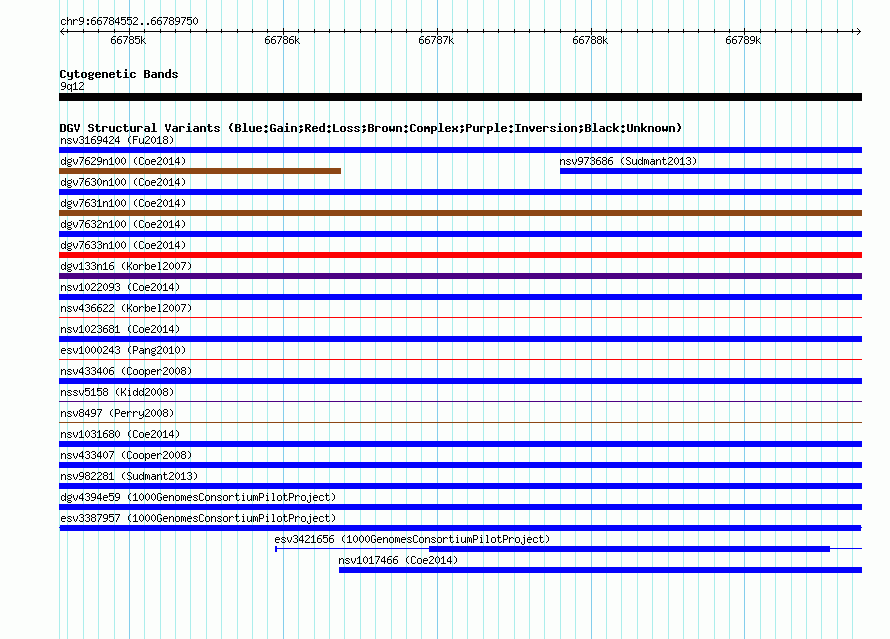The width and height of the screenshot is (890, 639).
Task: Select the blue dgv4394e59 gain bar
Action: pos(460,507)
